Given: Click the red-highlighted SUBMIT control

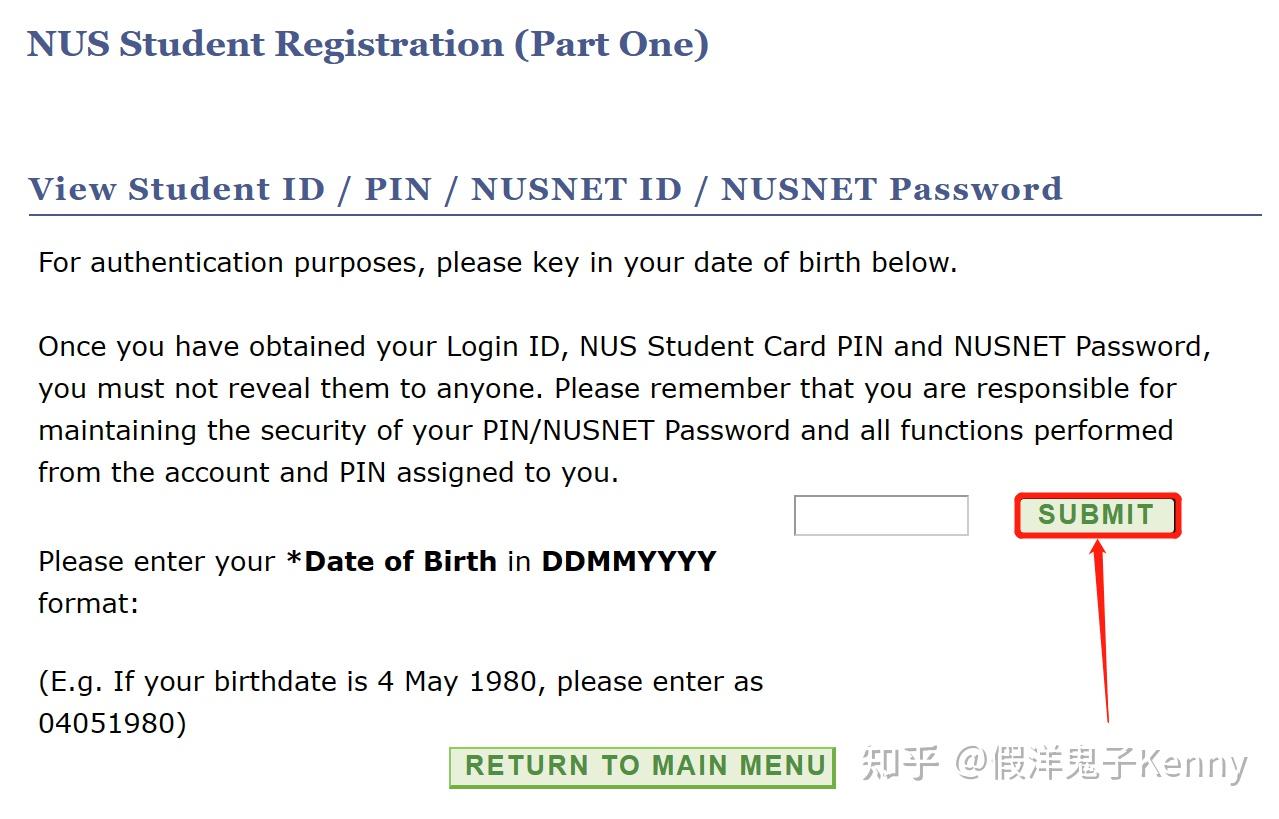Looking at the screenshot, I should click(x=1096, y=514).
